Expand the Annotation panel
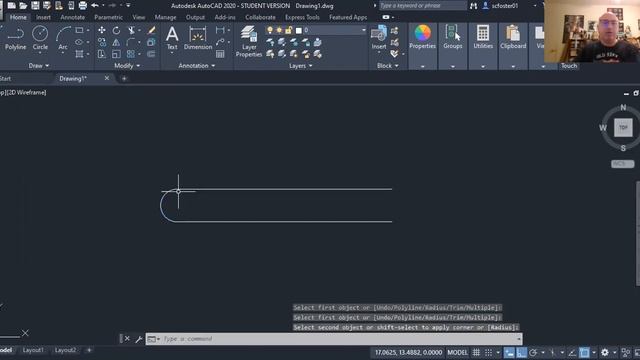The height and width of the screenshot is (360, 640). click(x=196, y=66)
